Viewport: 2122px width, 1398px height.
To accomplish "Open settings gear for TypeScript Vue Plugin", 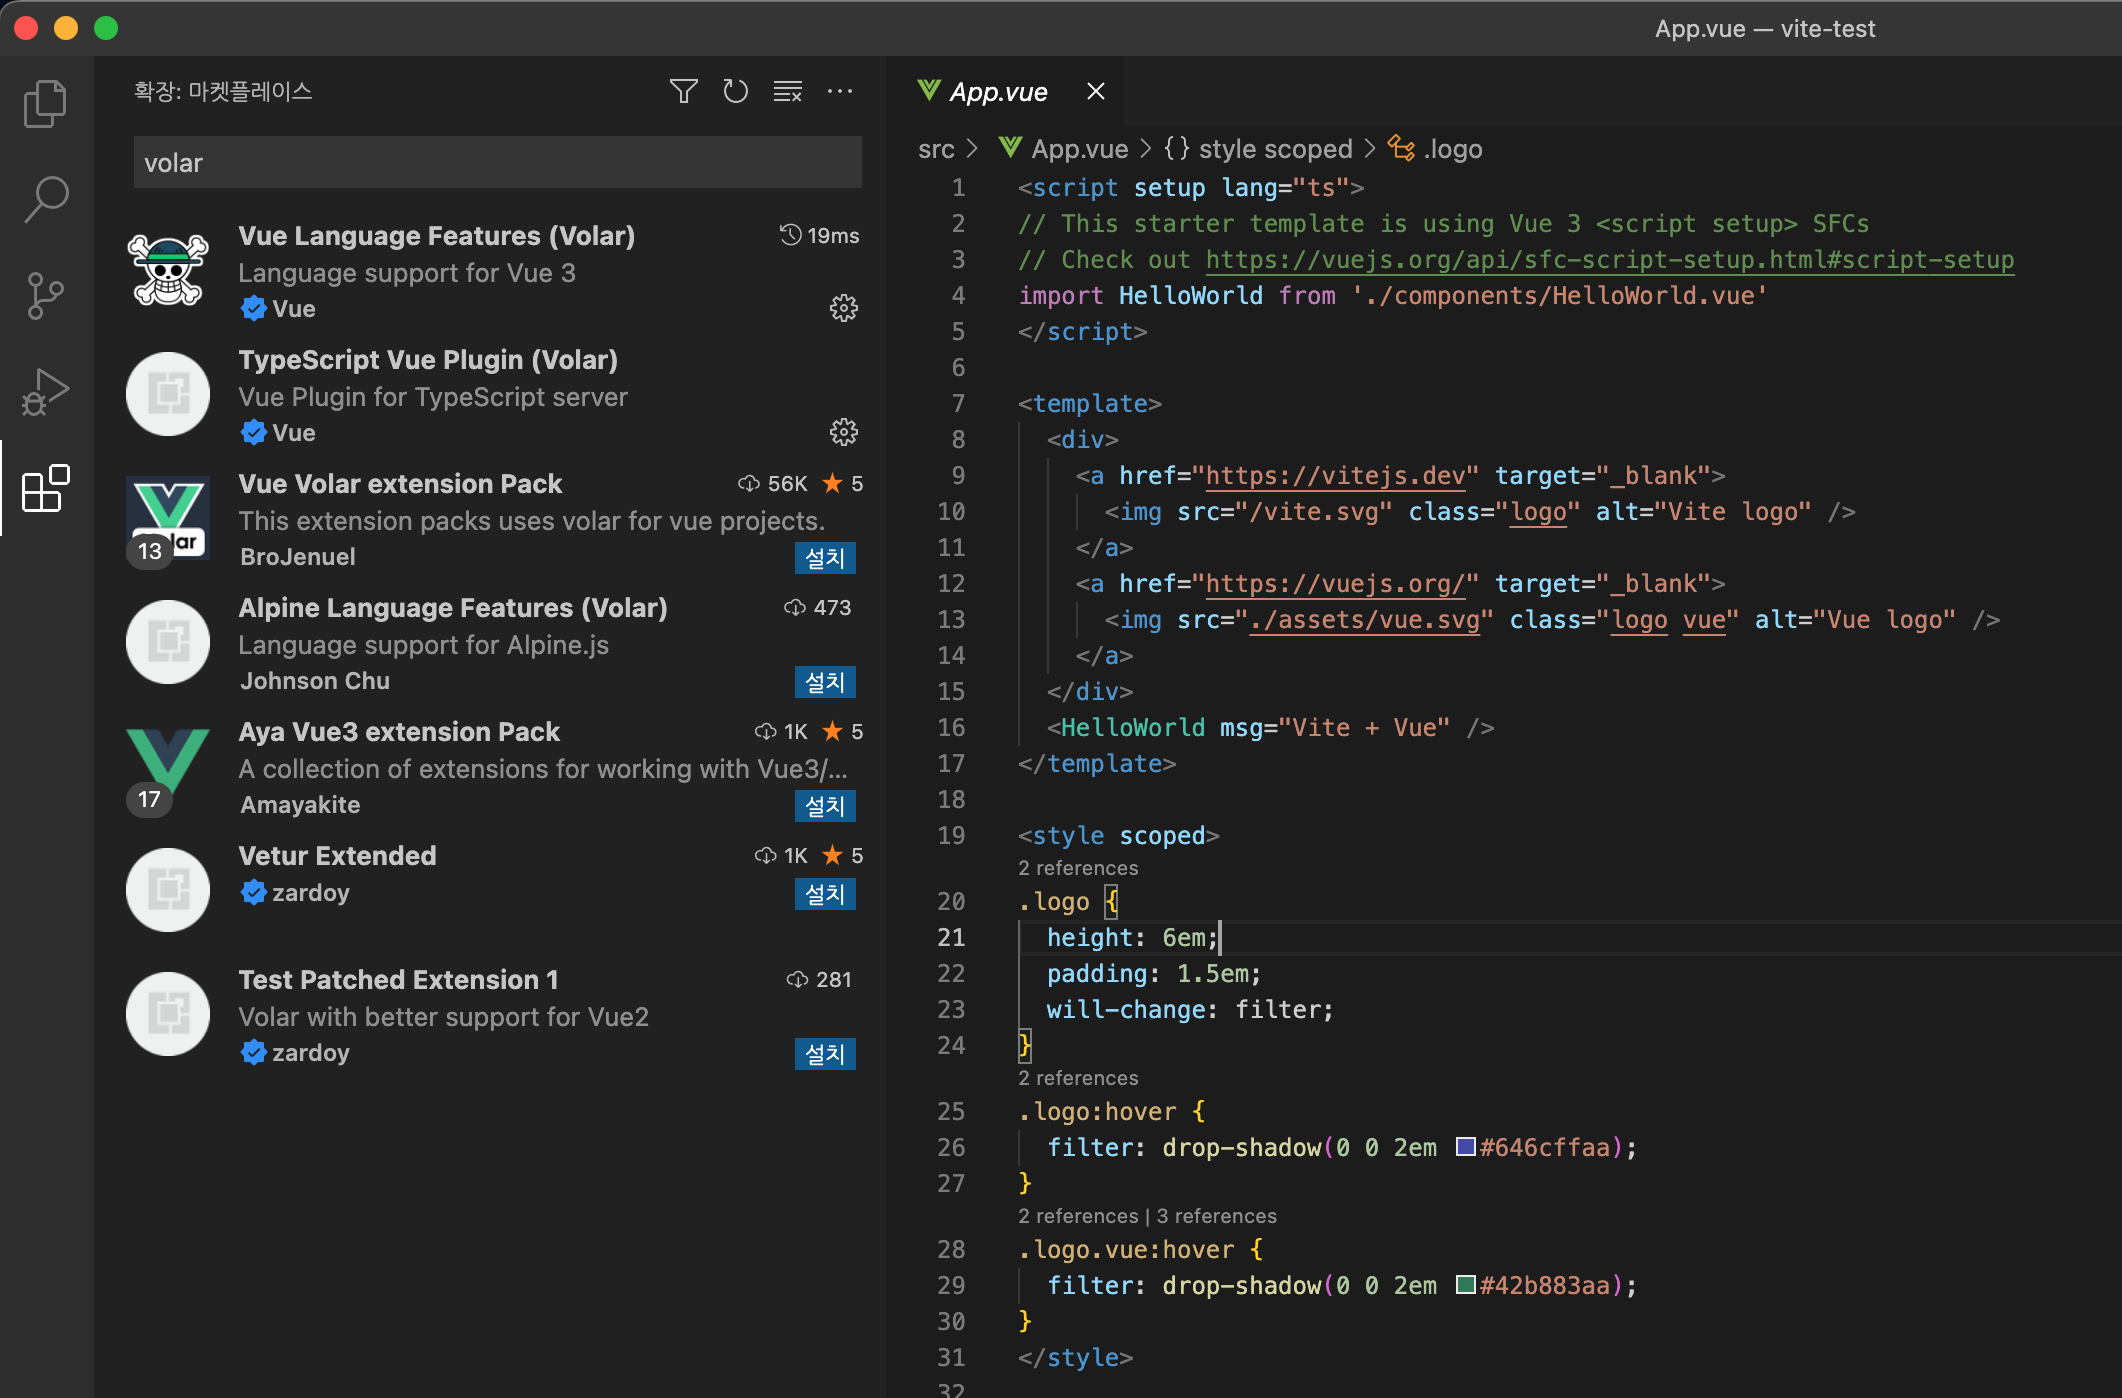I will click(x=844, y=432).
